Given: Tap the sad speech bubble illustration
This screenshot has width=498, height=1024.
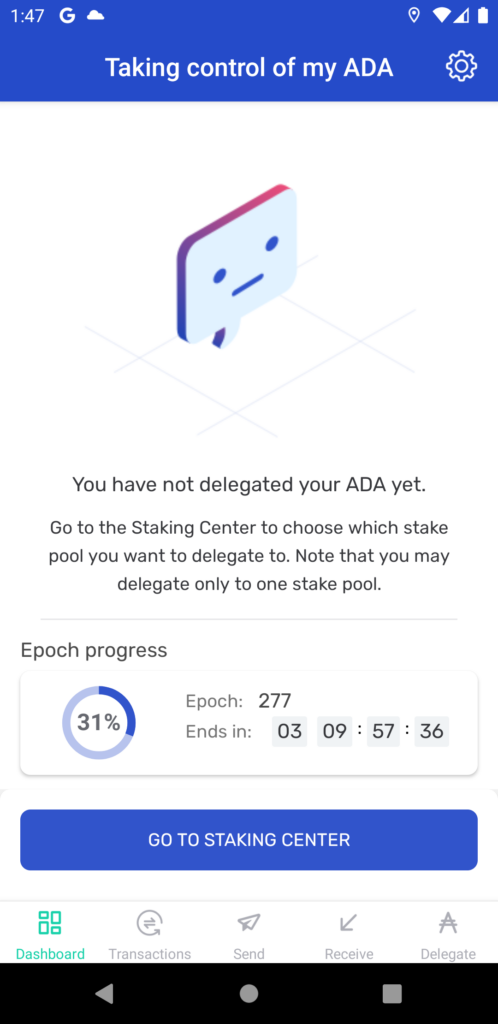Looking at the screenshot, I should pos(237,266).
